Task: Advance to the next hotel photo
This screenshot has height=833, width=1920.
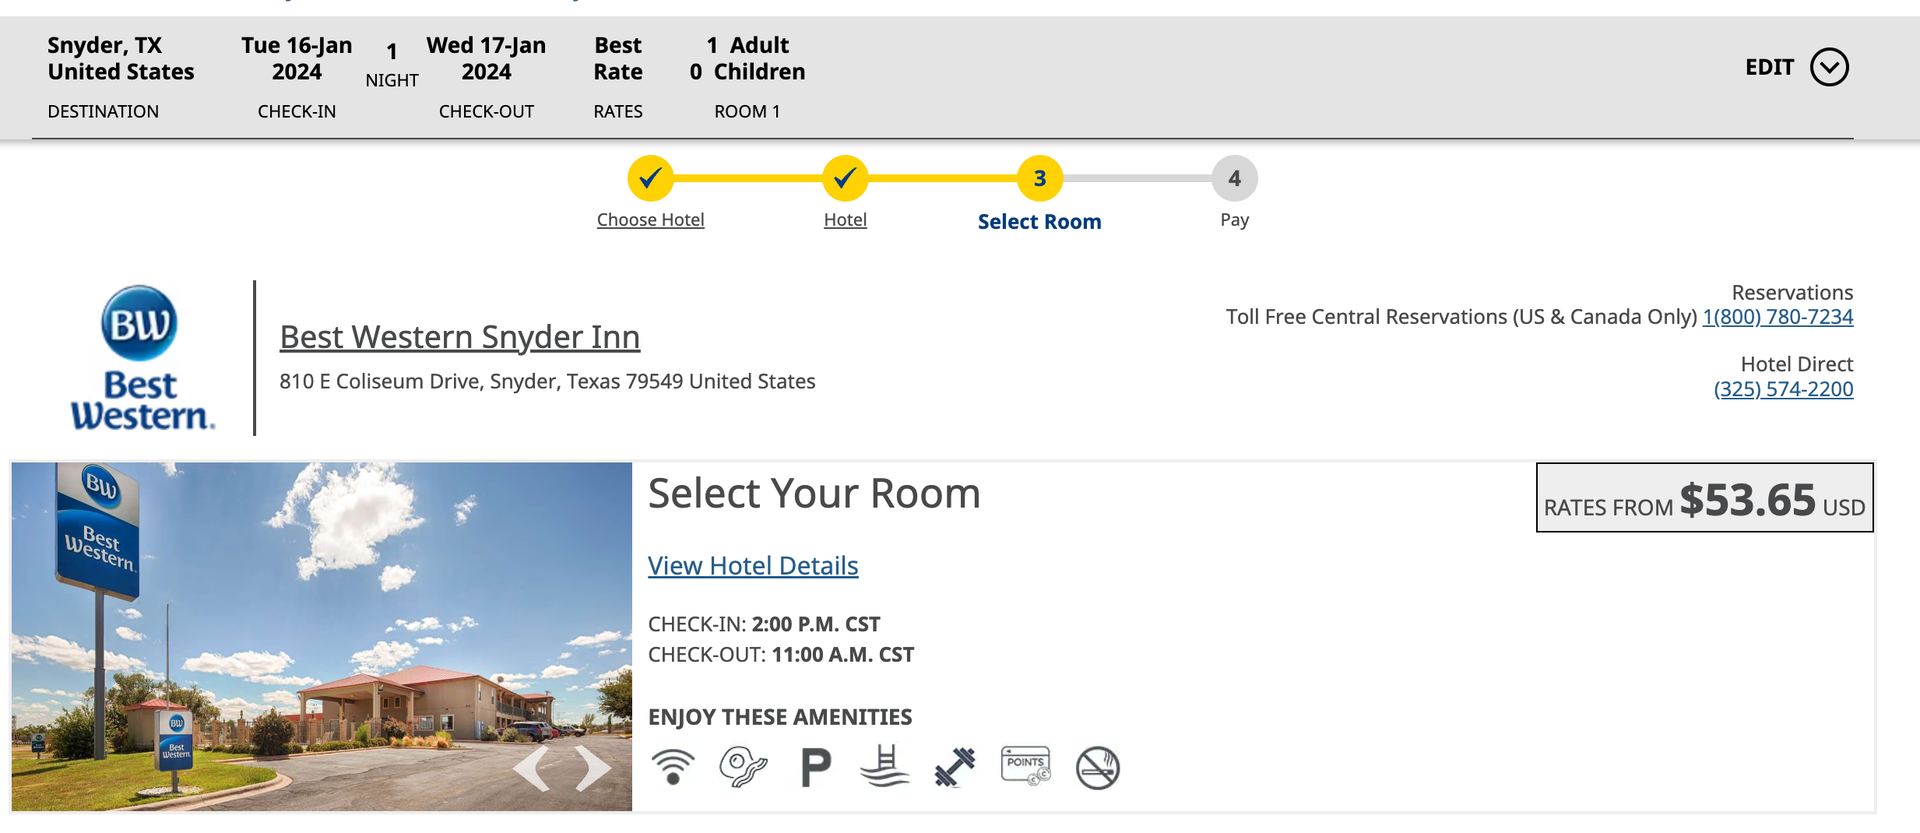Action: pos(591,768)
